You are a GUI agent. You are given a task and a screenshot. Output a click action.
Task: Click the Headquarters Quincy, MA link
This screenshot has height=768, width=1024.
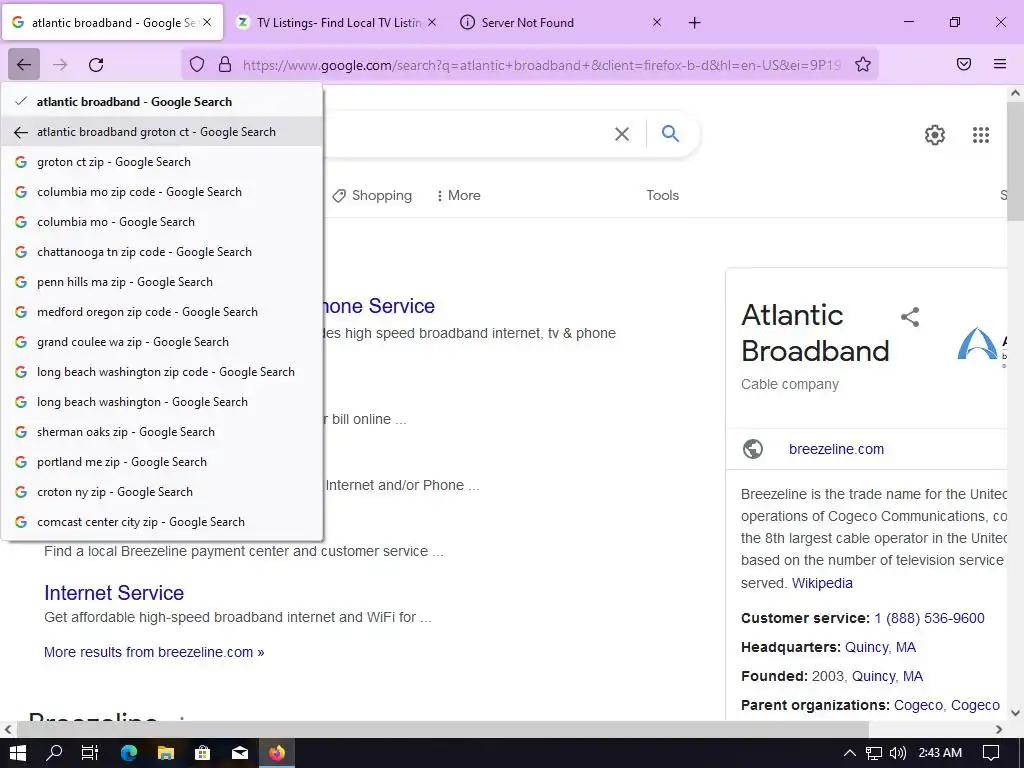pos(880,647)
